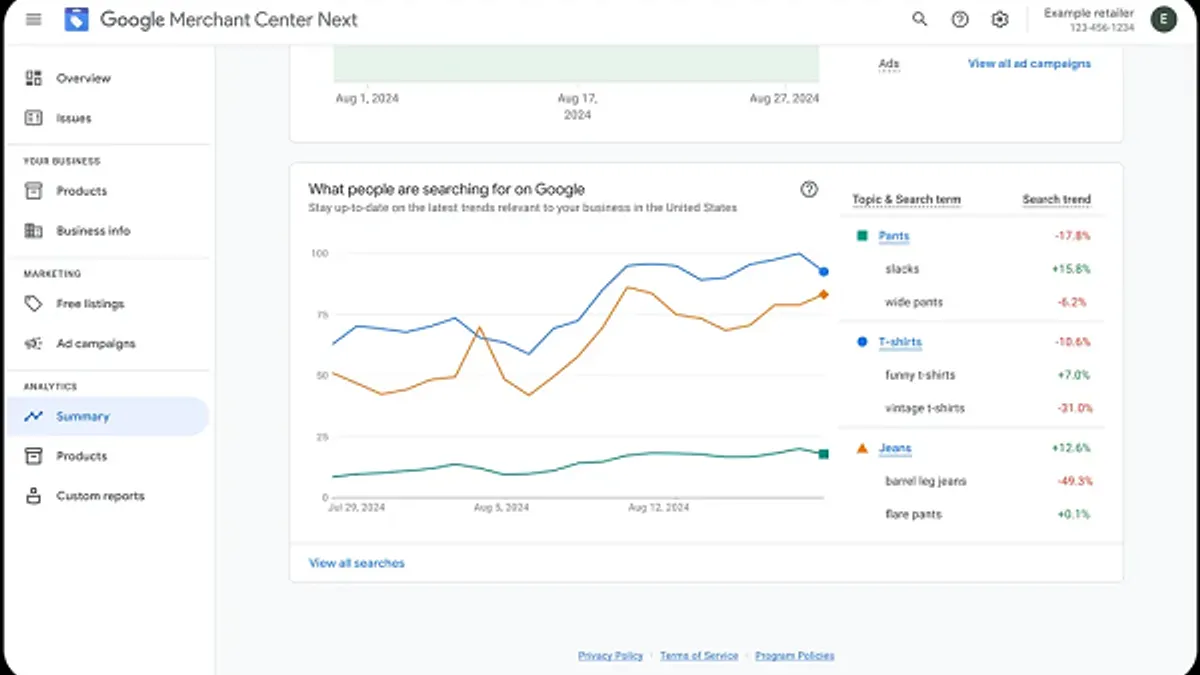Open the account avatar labeled E
Viewport: 1200px width, 675px height.
[1163, 19]
